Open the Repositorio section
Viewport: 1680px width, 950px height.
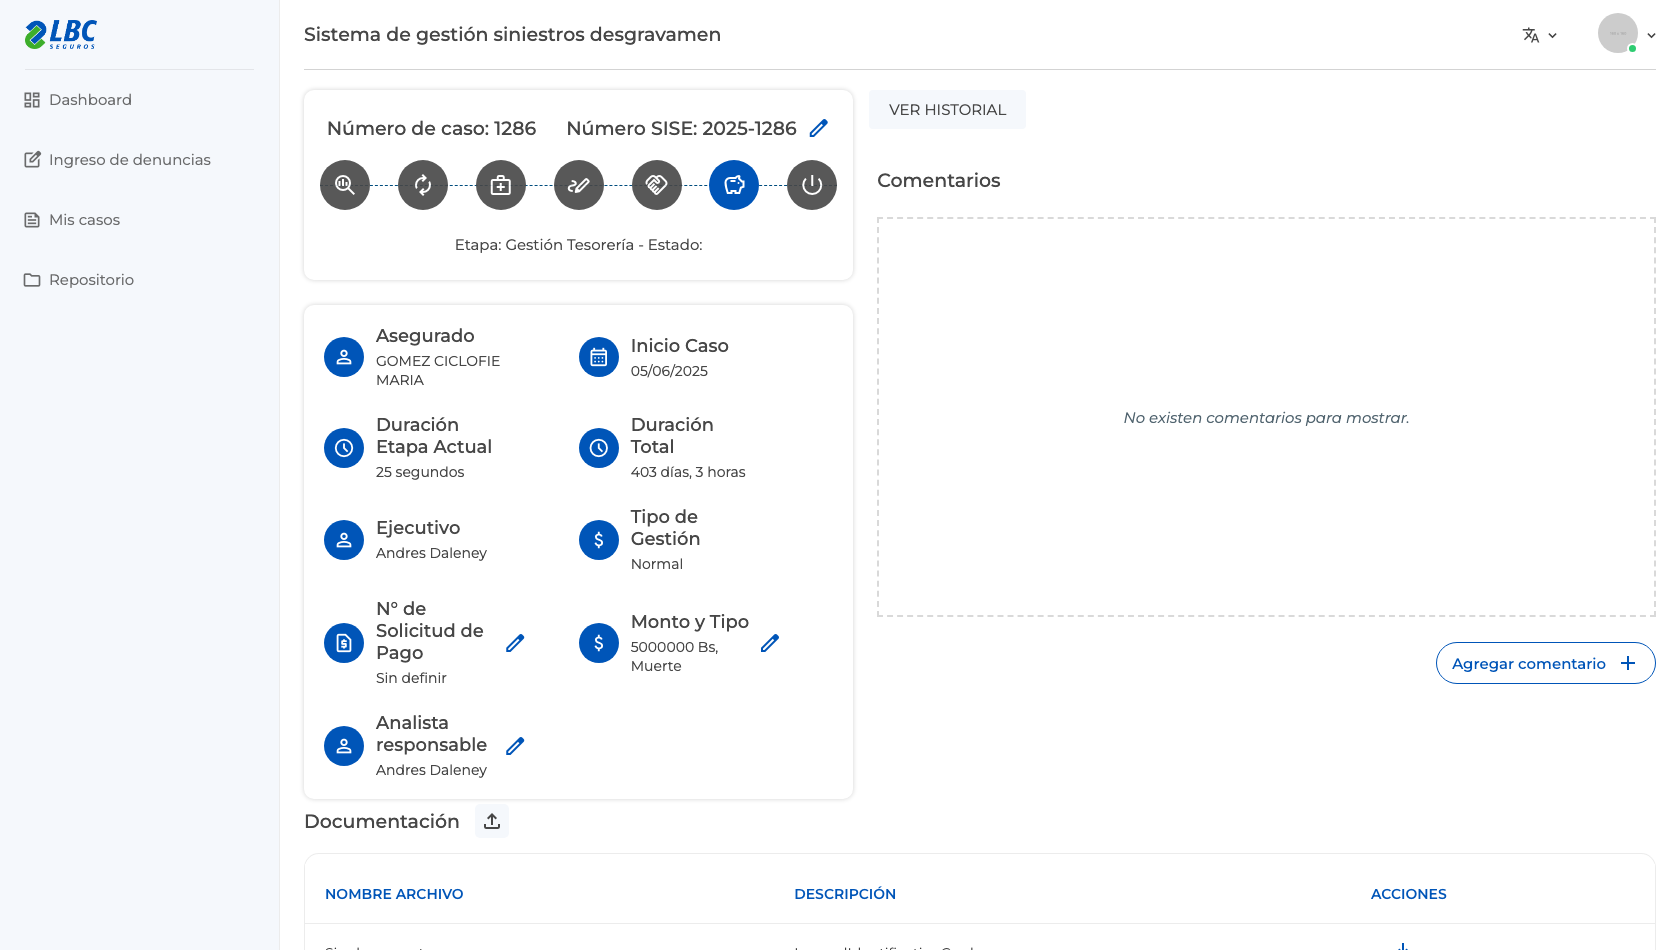[x=79, y=280]
